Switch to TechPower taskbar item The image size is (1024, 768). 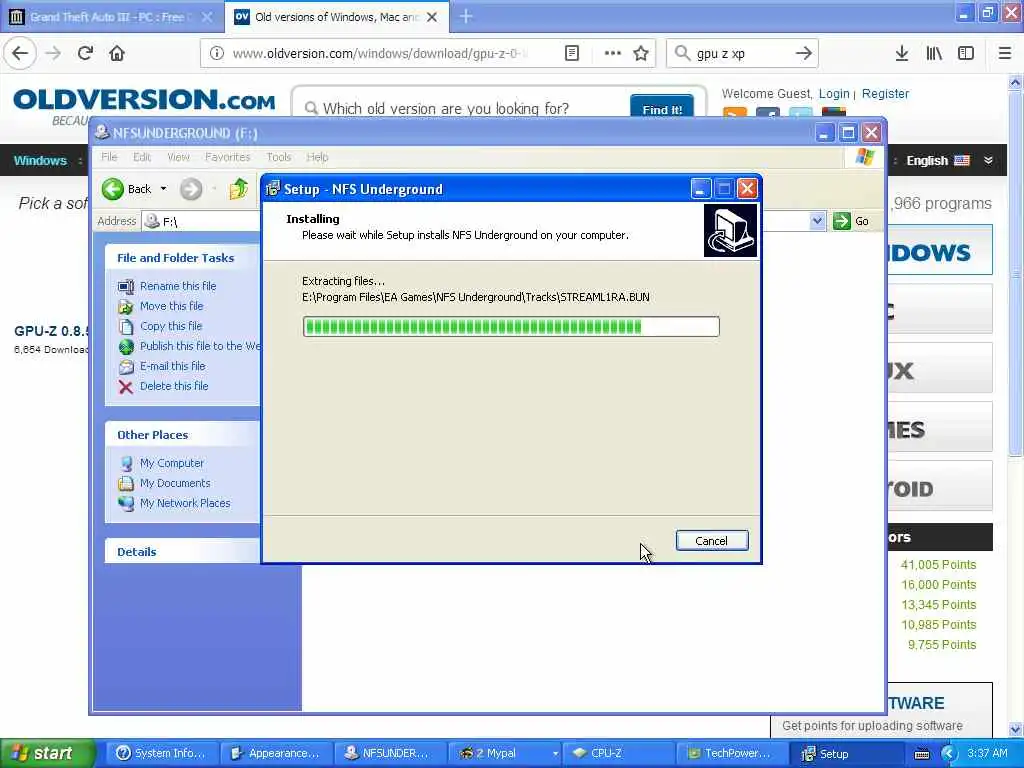tap(730, 753)
